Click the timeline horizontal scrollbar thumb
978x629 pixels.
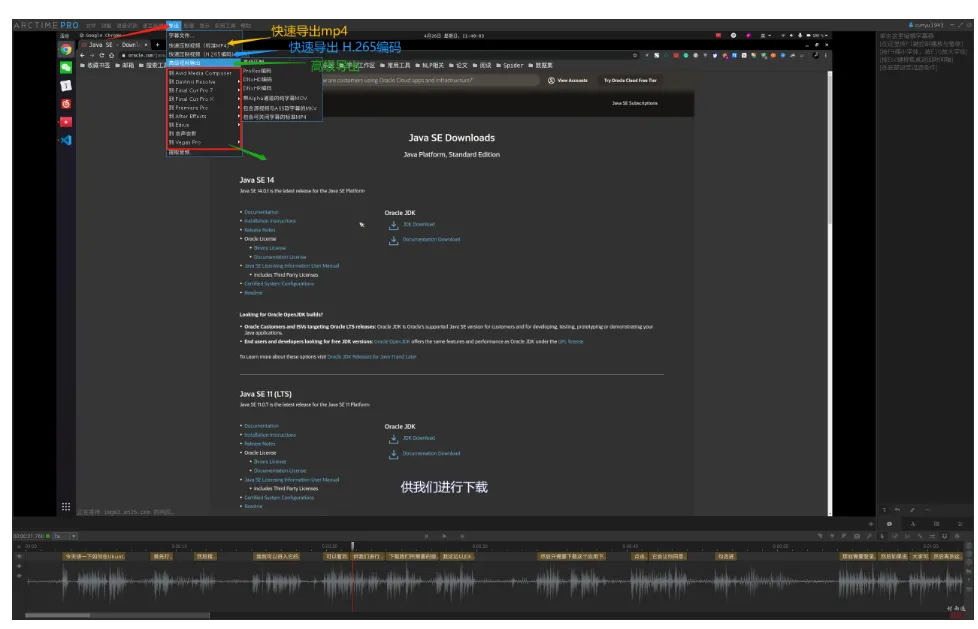[x=57, y=615]
